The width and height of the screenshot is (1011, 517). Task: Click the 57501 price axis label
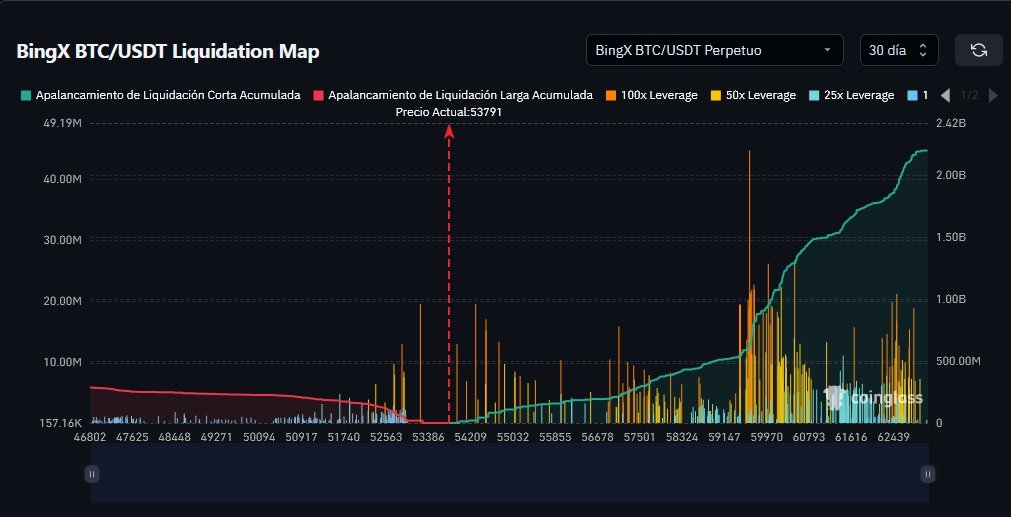click(x=639, y=437)
